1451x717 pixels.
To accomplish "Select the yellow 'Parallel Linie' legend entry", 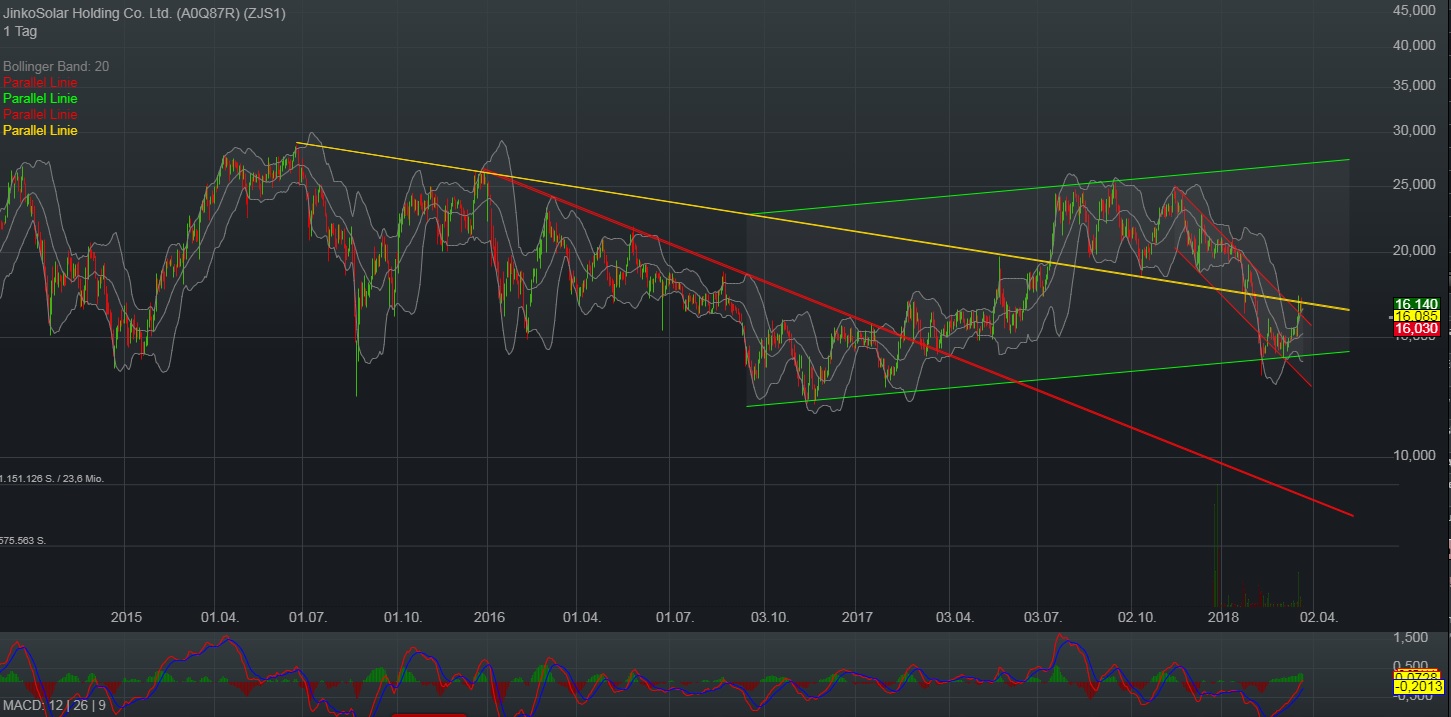I will click(40, 131).
